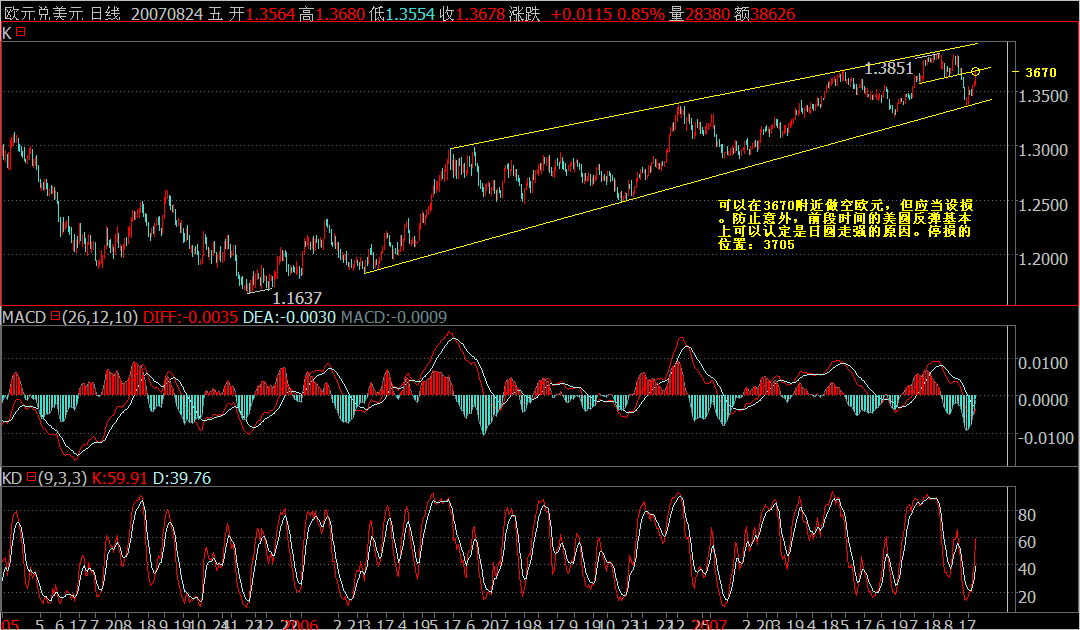Click the 0.0100 MACD axis label
The image size is (1080, 630).
(x=1045, y=362)
